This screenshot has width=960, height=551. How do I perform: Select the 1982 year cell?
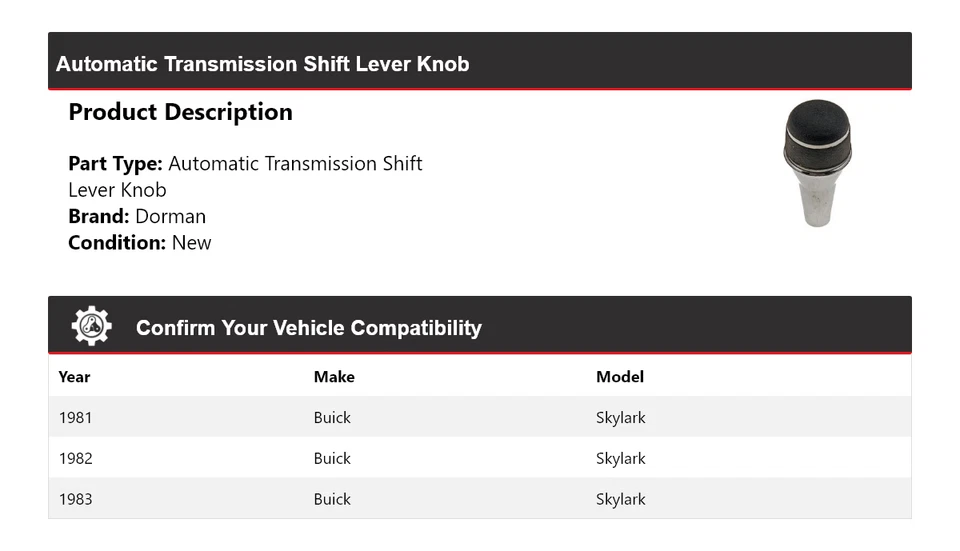point(75,458)
